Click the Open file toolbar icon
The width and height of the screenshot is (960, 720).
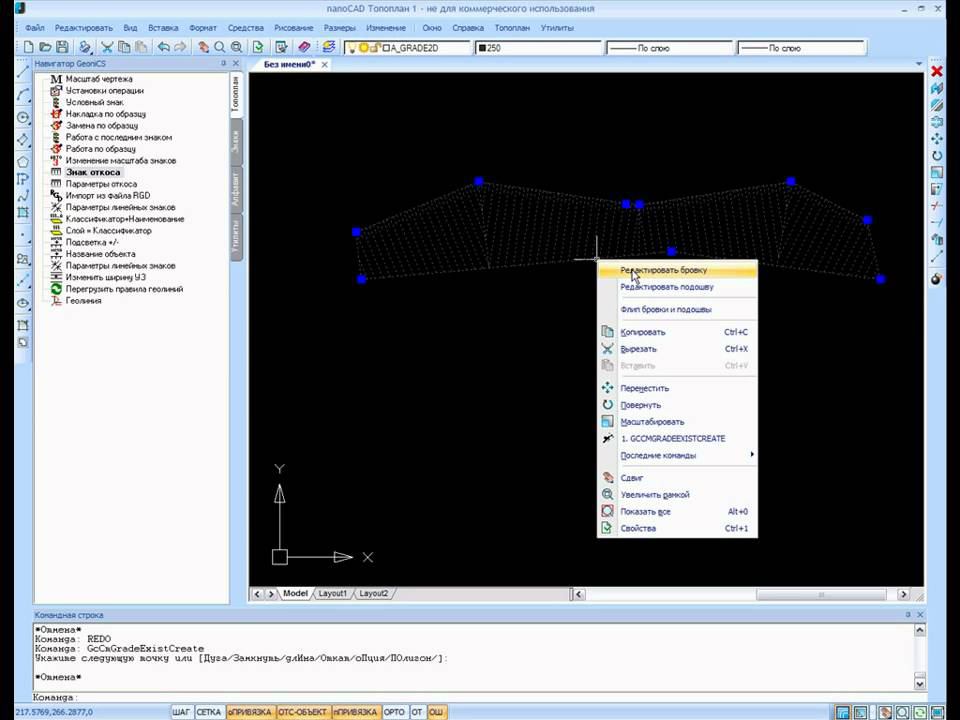pos(45,47)
